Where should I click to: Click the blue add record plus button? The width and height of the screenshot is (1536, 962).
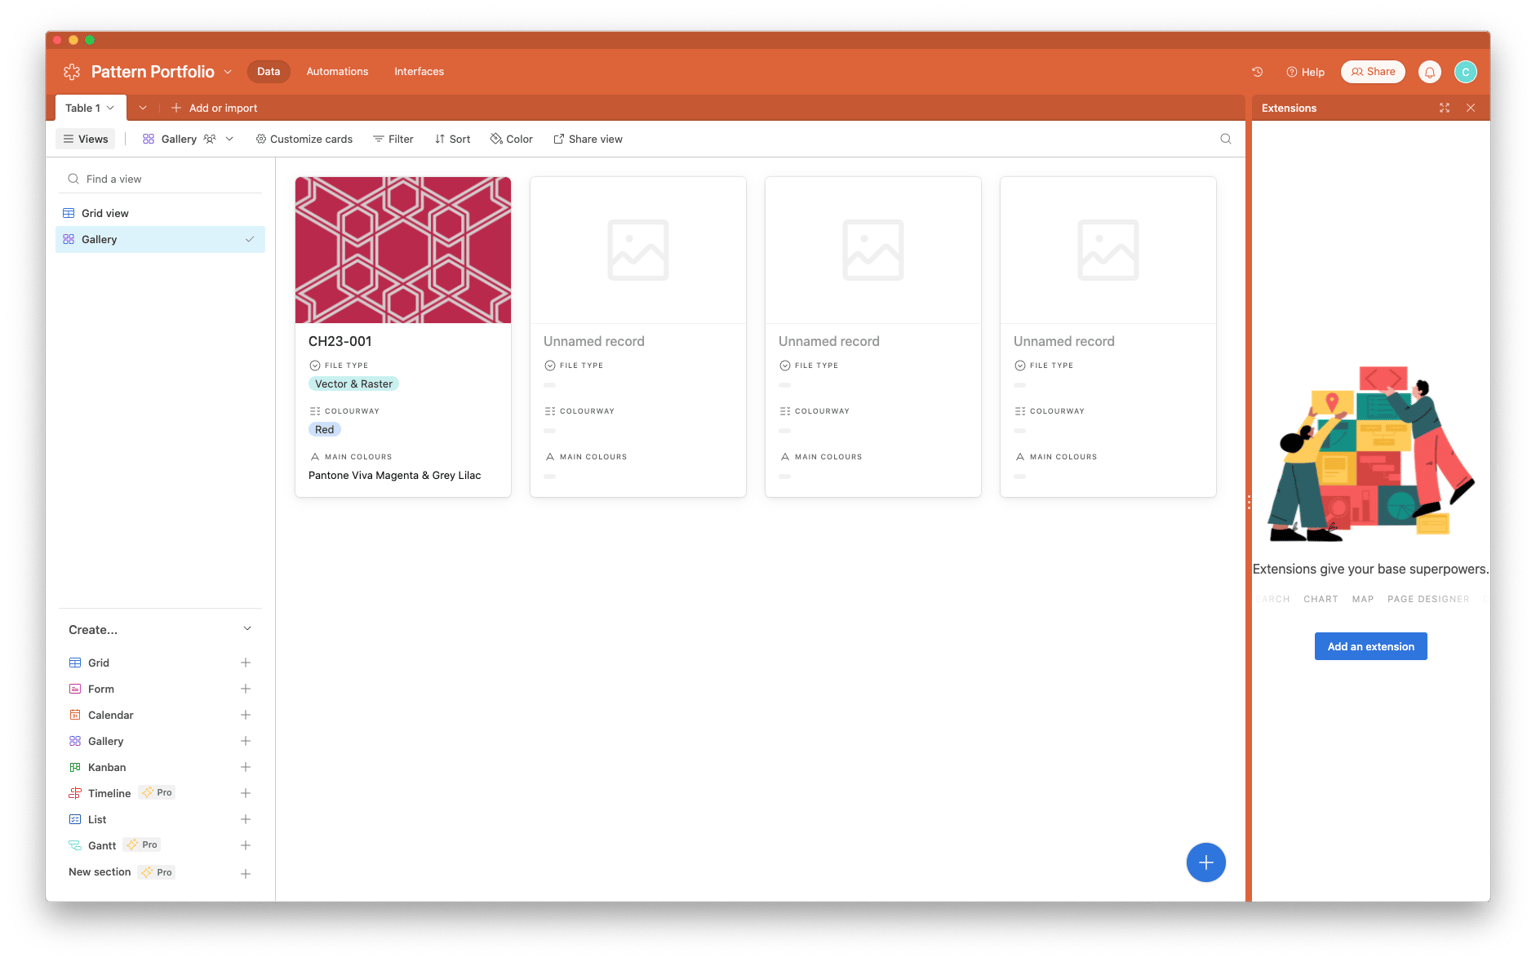(x=1205, y=862)
